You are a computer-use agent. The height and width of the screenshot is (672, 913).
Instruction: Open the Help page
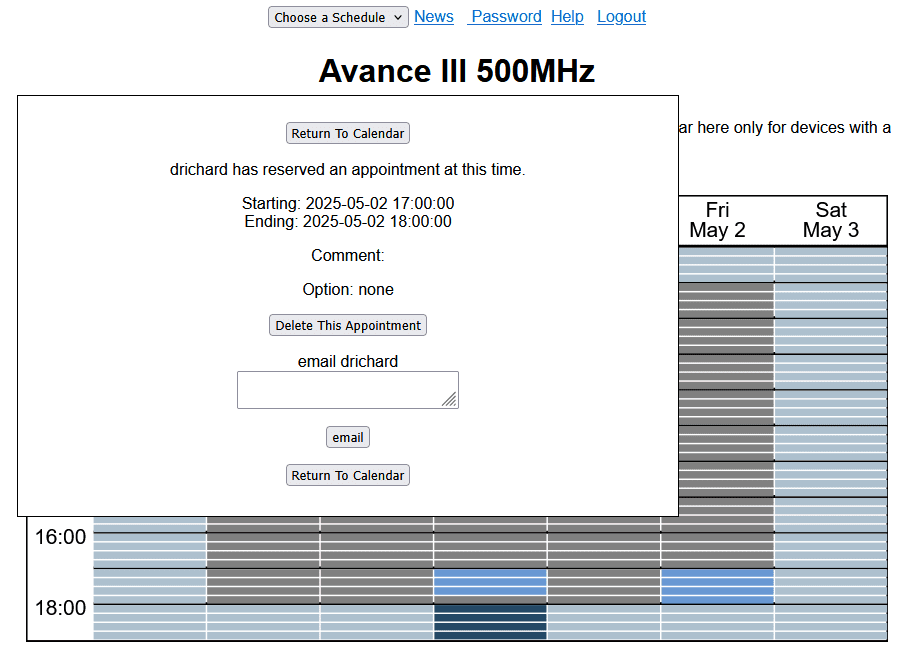coord(567,16)
